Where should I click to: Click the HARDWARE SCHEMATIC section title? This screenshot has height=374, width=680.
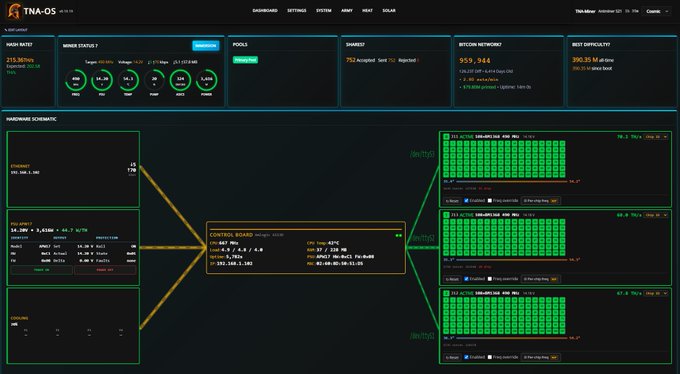click(x=31, y=119)
